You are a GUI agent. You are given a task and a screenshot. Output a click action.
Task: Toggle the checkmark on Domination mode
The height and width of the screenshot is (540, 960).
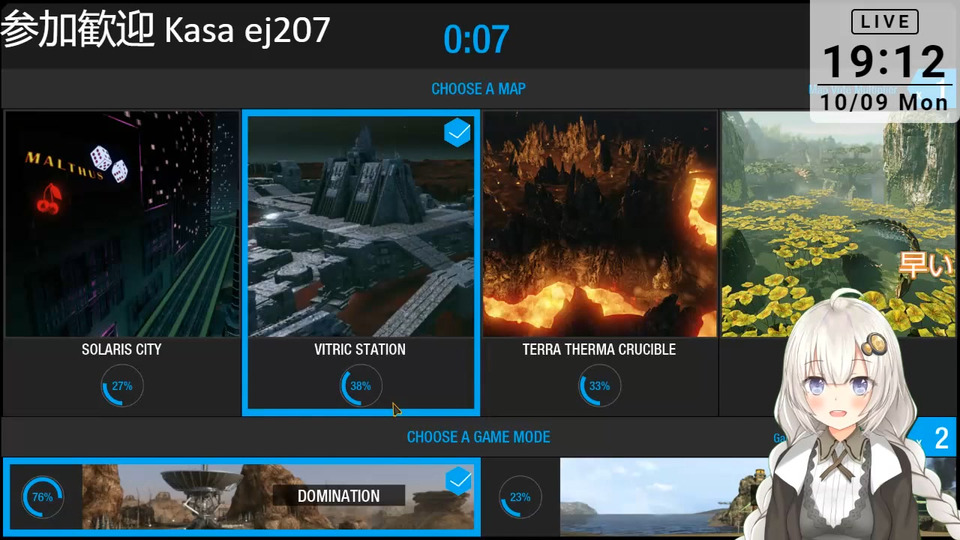(458, 481)
